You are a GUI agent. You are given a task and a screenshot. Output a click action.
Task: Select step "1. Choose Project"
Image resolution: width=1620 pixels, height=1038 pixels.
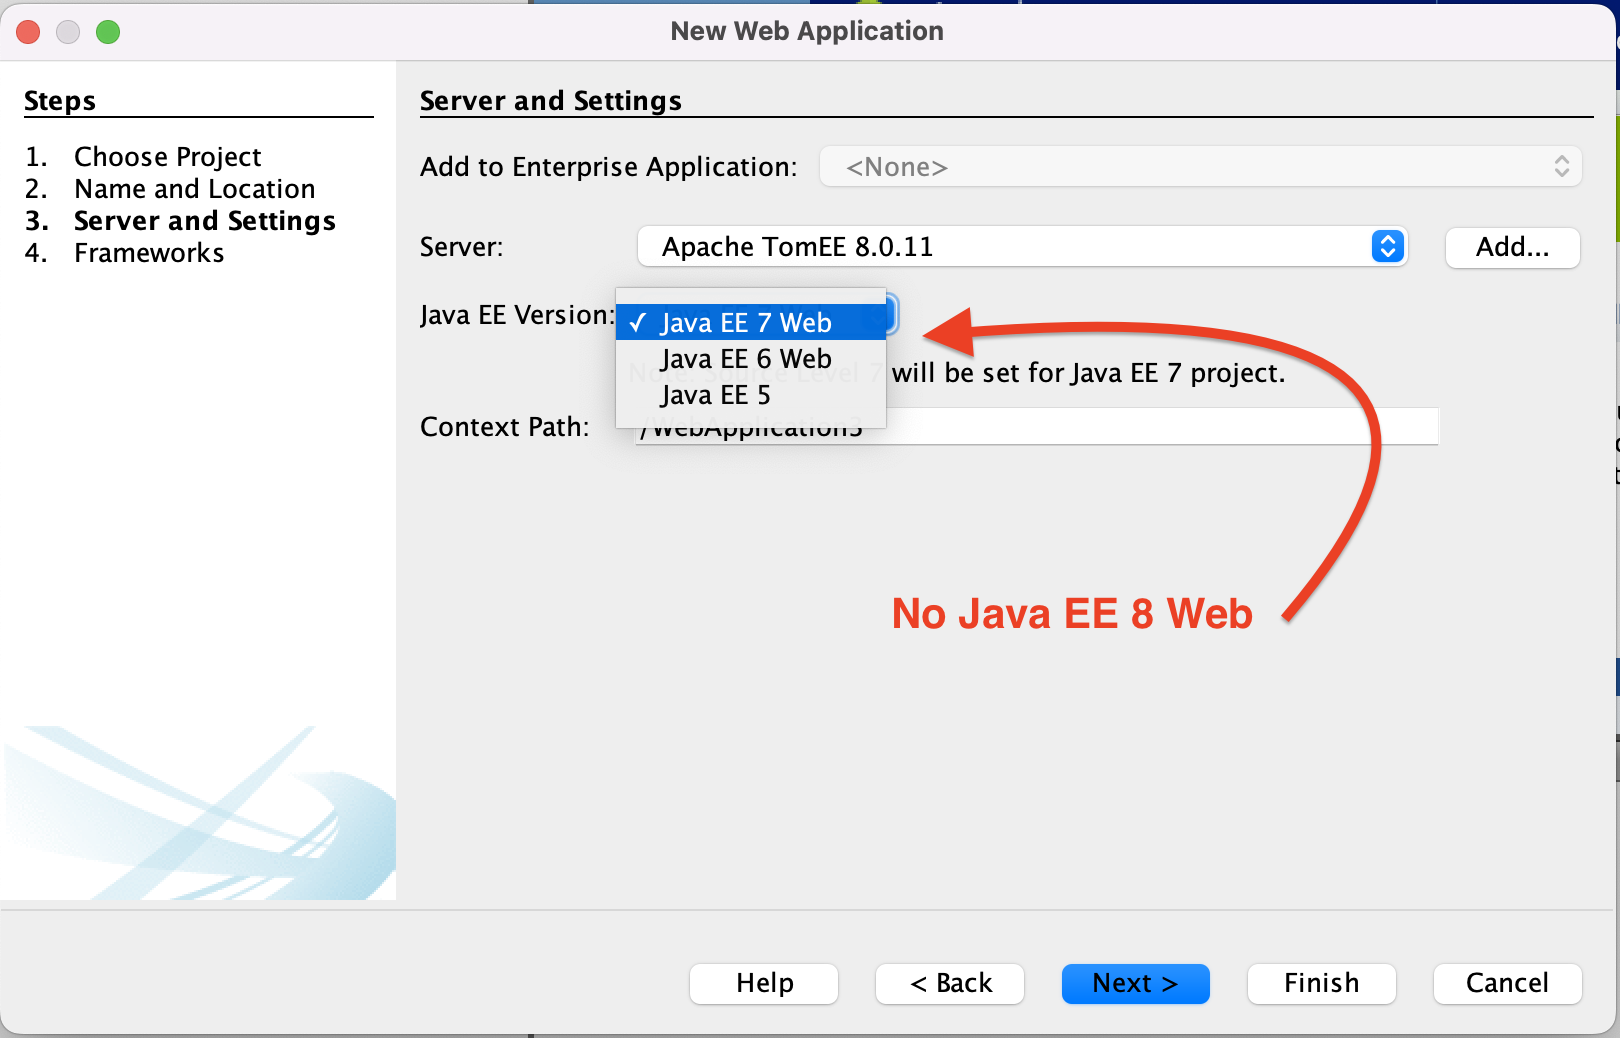tap(167, 156)
